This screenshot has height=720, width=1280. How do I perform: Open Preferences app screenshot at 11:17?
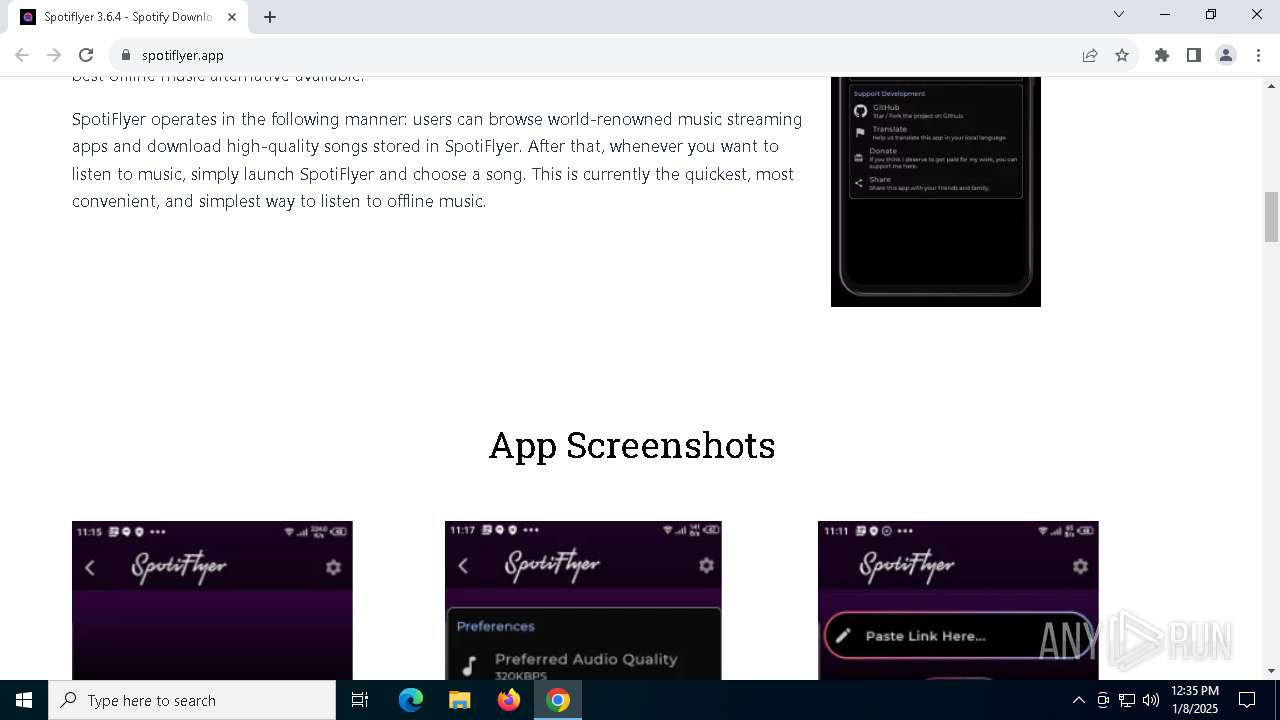point(583,600)
